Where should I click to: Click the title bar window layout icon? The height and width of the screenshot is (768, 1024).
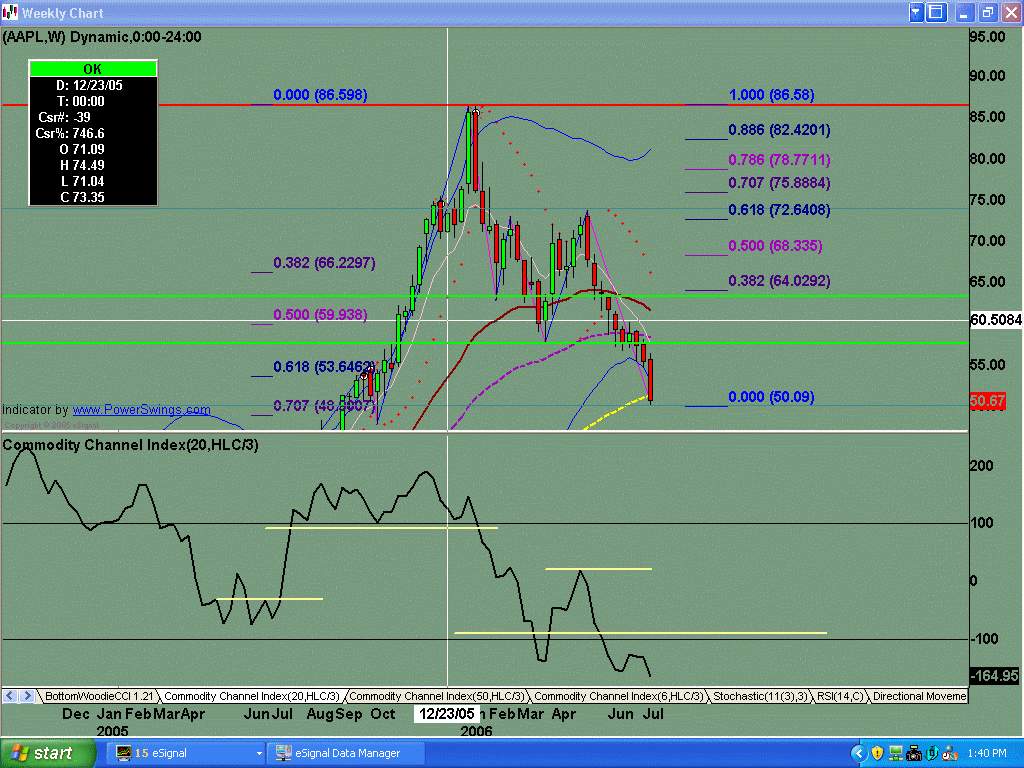(936, 12)
